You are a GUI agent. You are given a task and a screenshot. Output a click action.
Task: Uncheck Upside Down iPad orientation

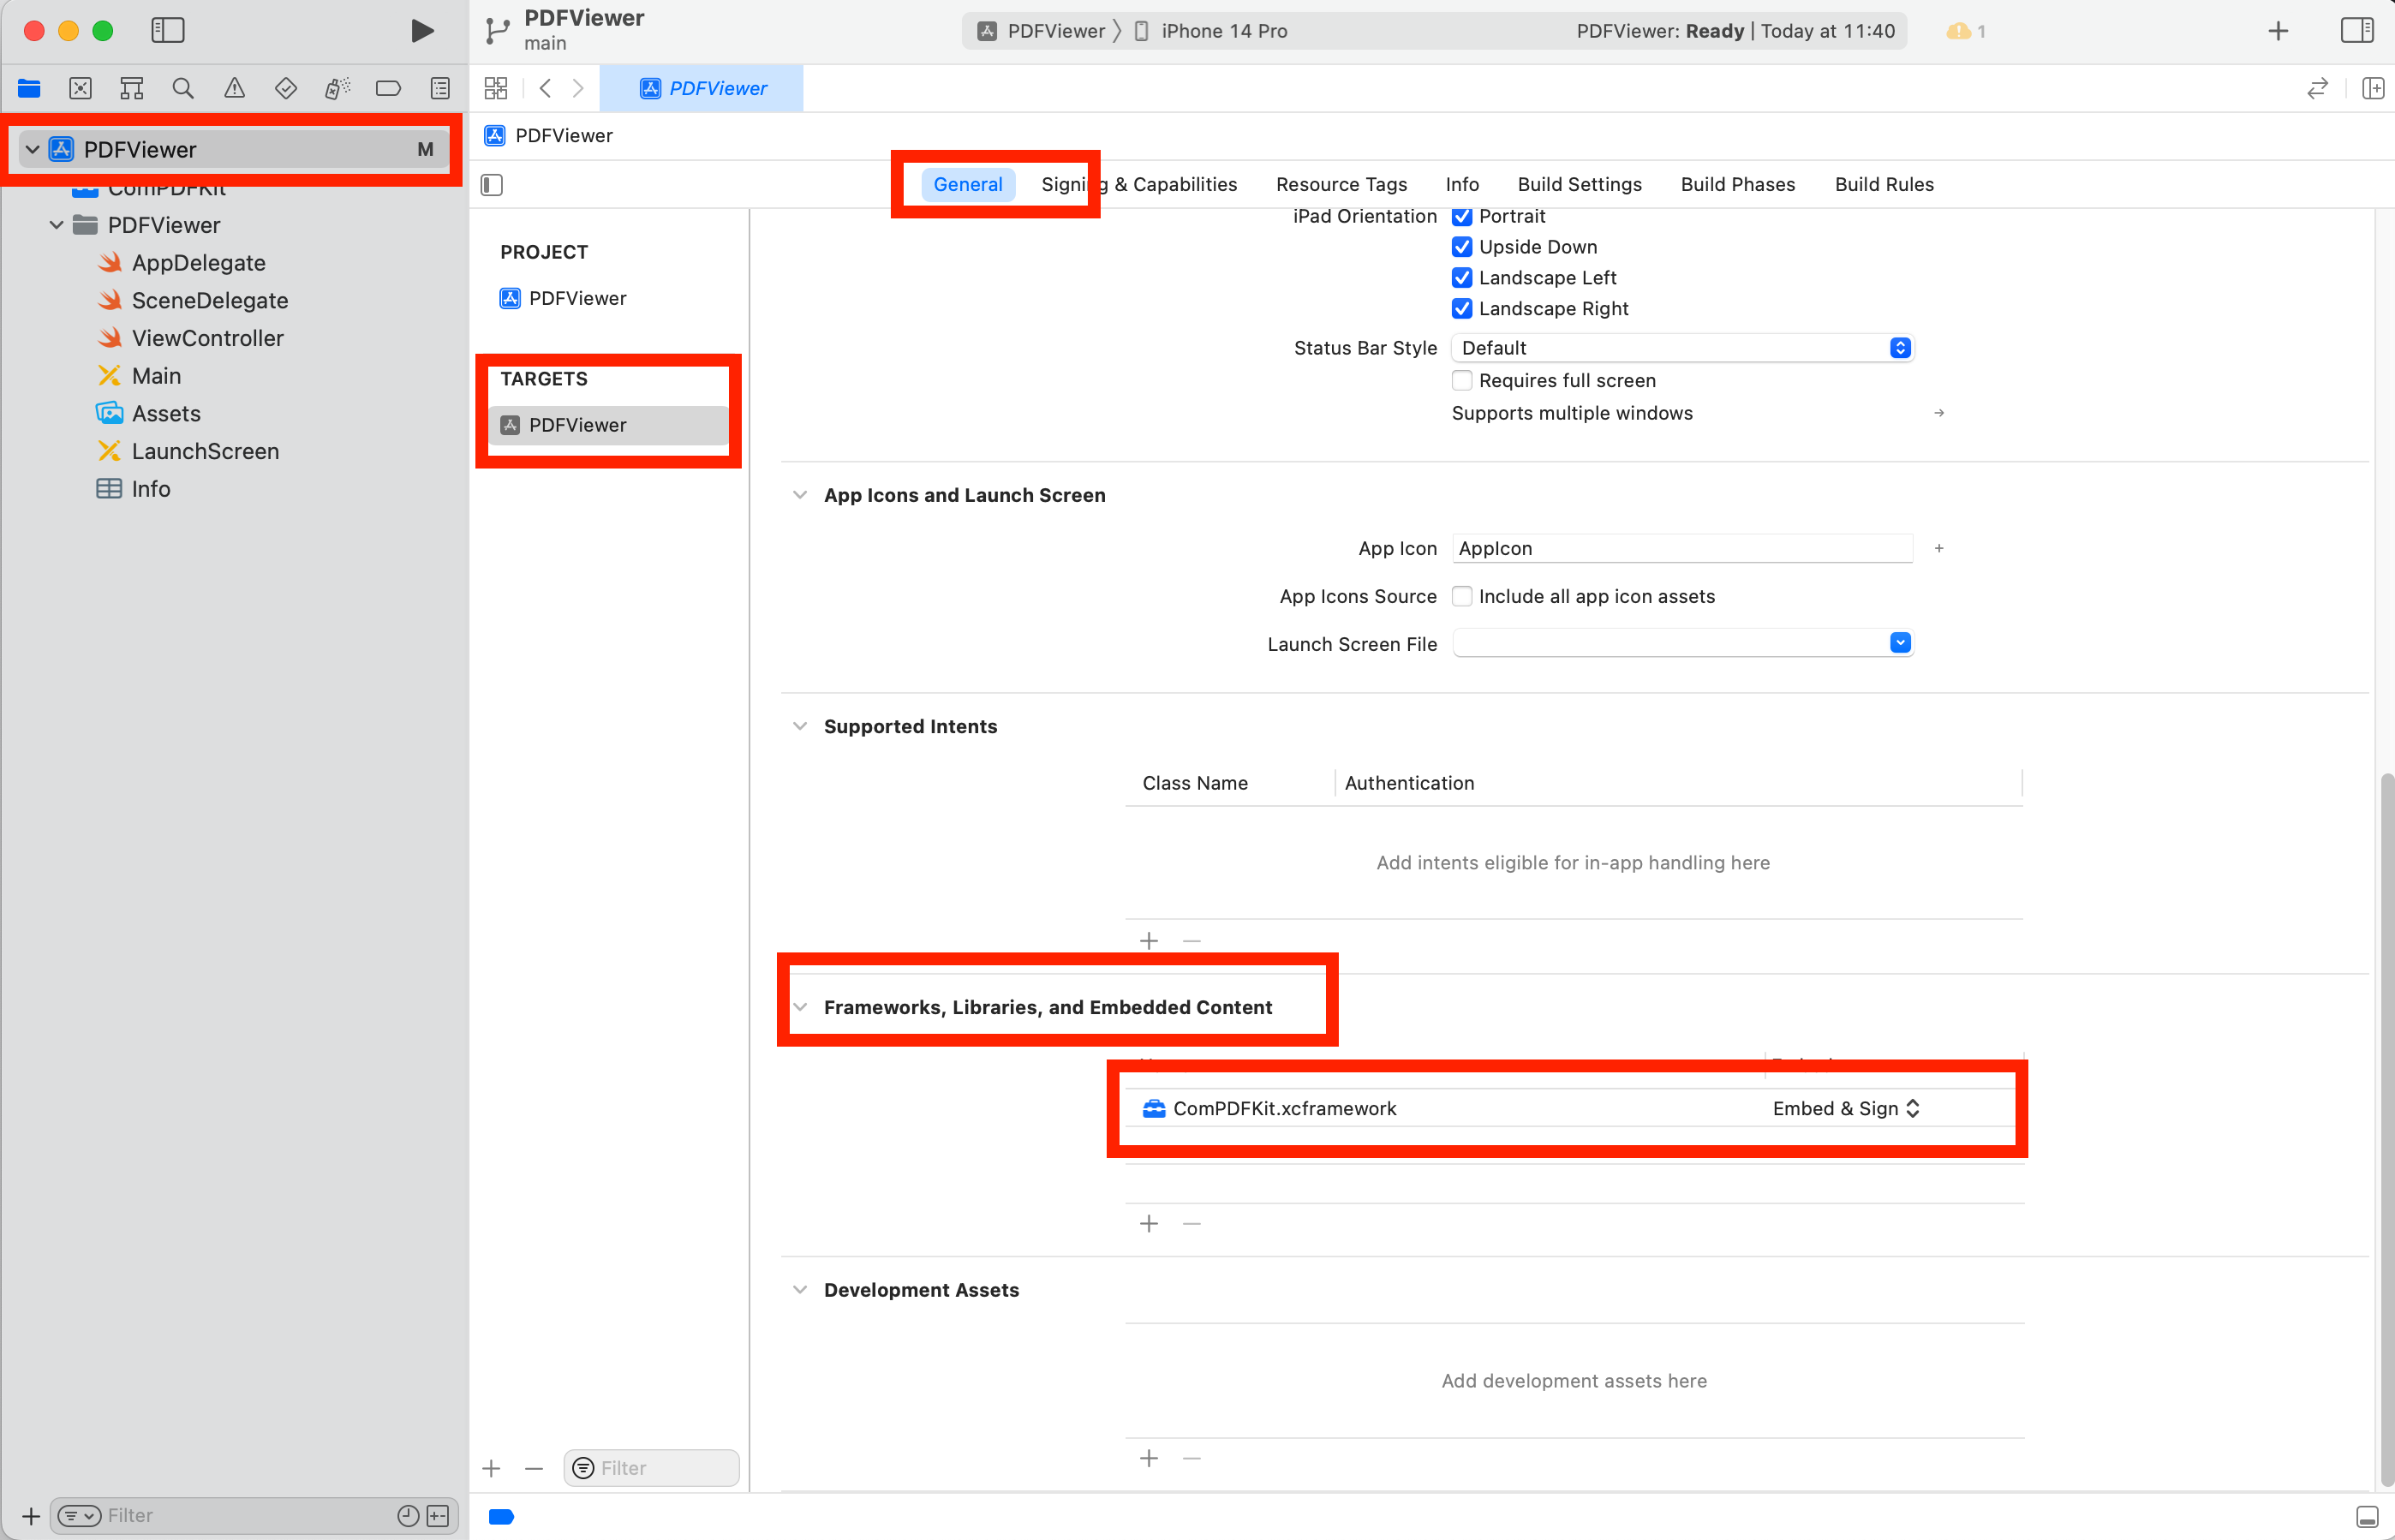pyautogui.click(x=1461, y=247)
